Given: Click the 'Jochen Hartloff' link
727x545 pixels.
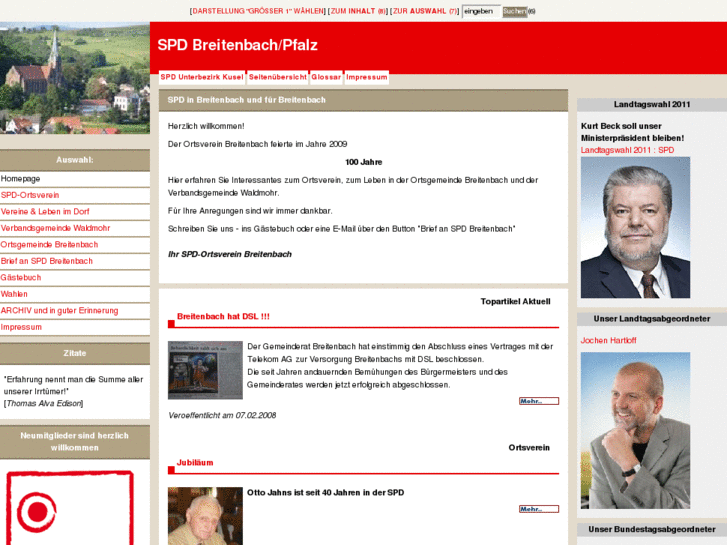Looking at the screenshot, I should pyautogui.click(x=608, y=340).
